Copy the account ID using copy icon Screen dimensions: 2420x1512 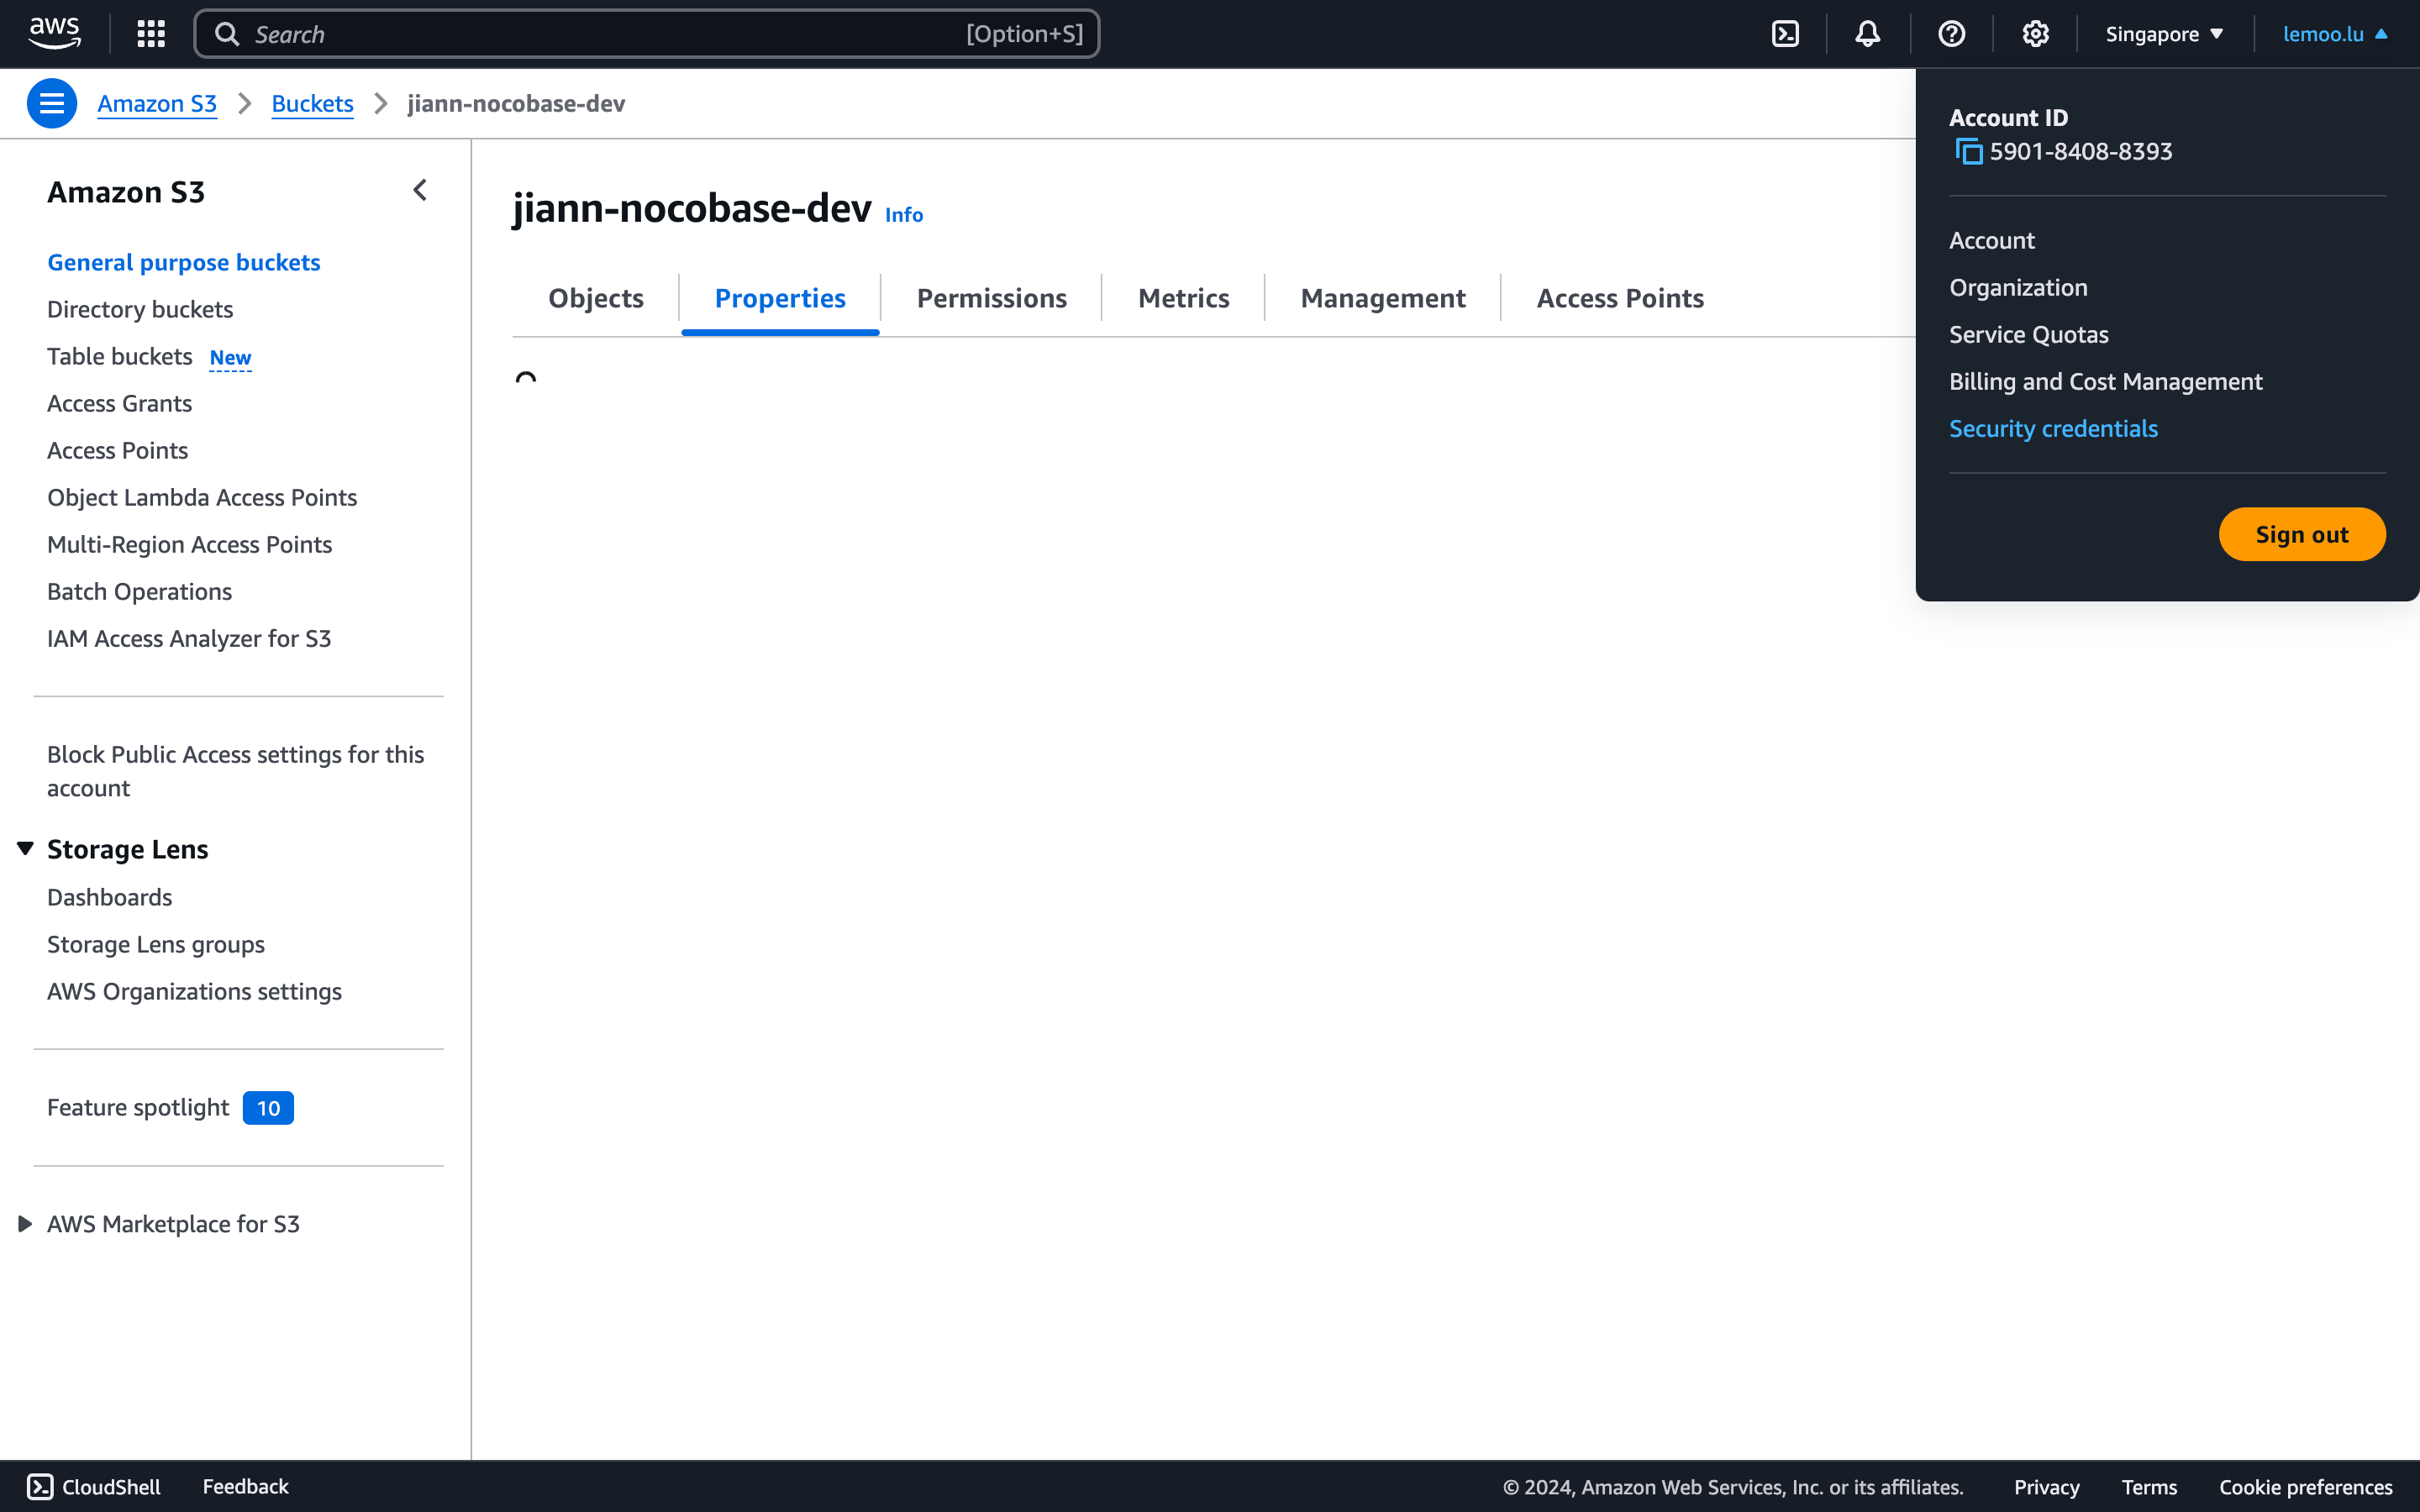pyautogui.click(x=1968, y=152)
